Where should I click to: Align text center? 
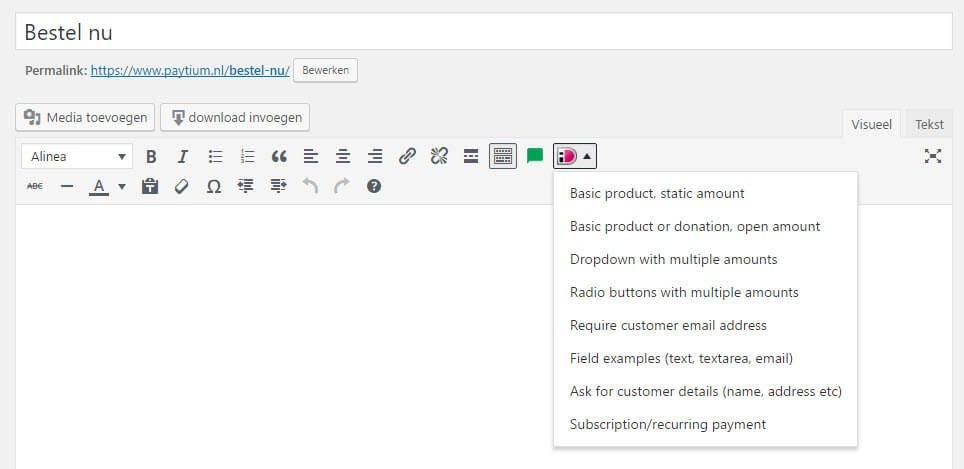point(343,156)
